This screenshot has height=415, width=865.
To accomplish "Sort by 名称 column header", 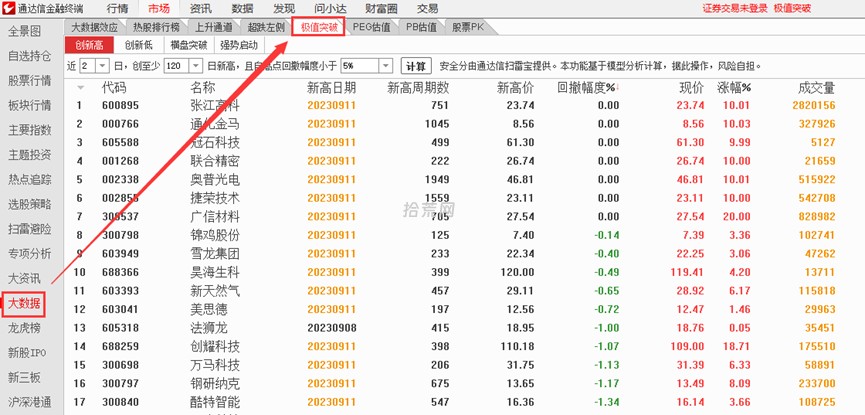I will coord(202,88).
